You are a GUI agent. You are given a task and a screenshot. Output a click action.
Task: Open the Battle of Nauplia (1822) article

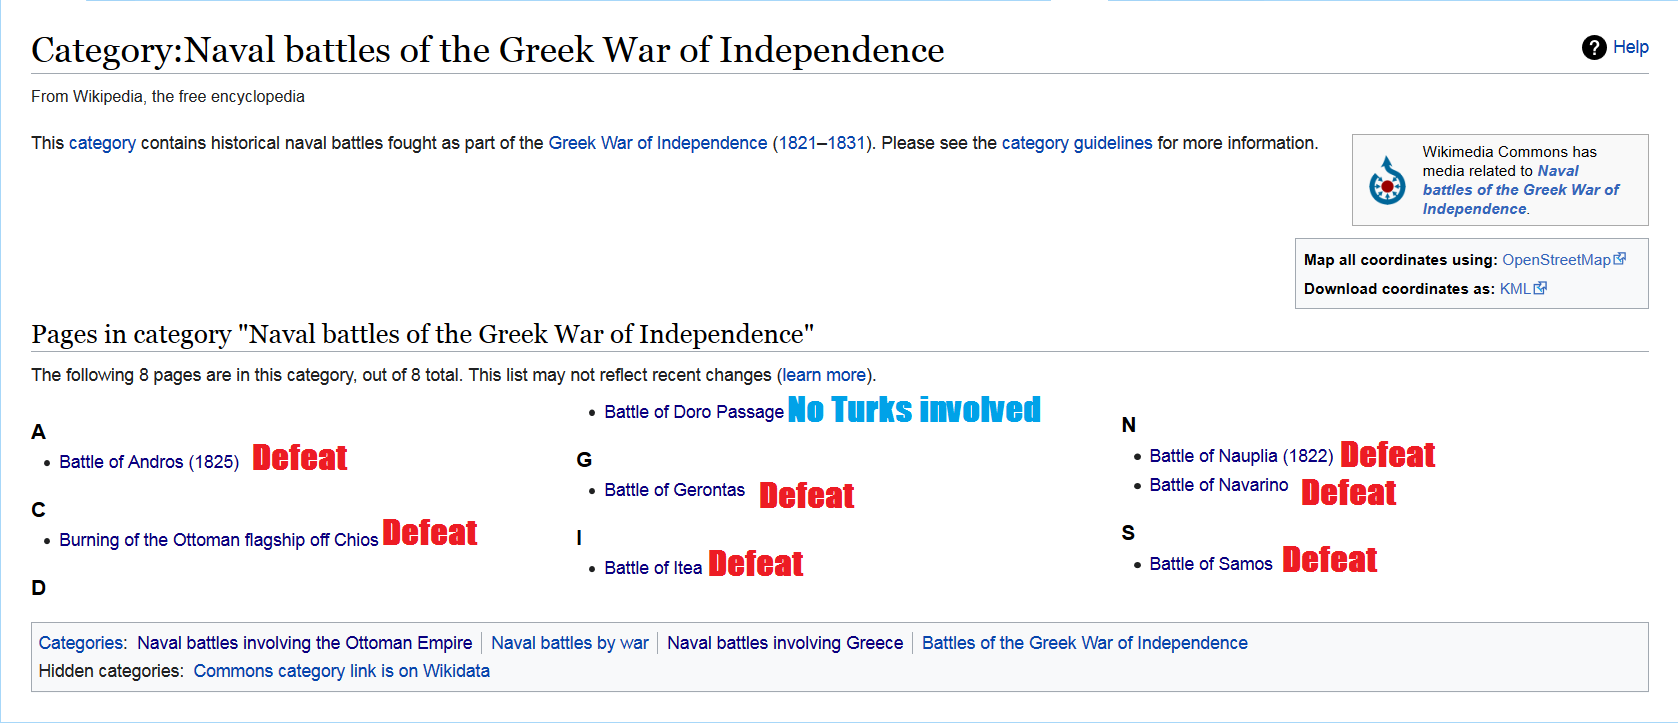click(1241, 456)
